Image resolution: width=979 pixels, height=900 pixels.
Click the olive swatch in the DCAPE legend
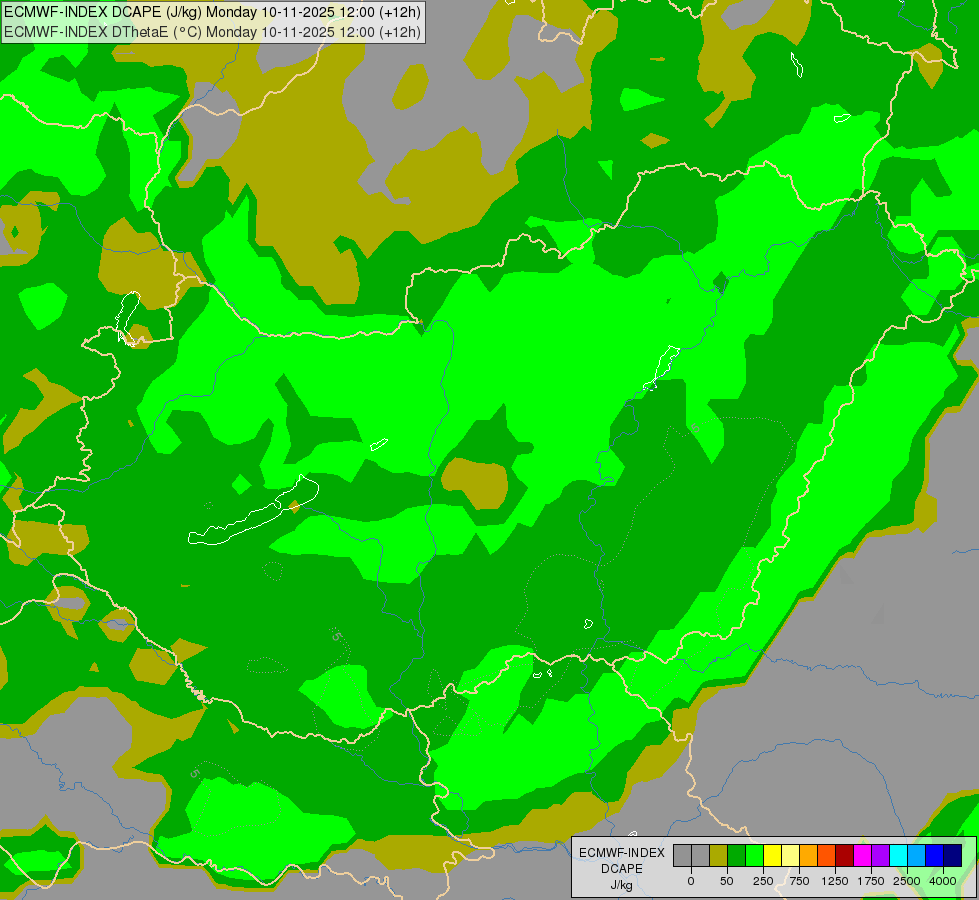(719, 855)
